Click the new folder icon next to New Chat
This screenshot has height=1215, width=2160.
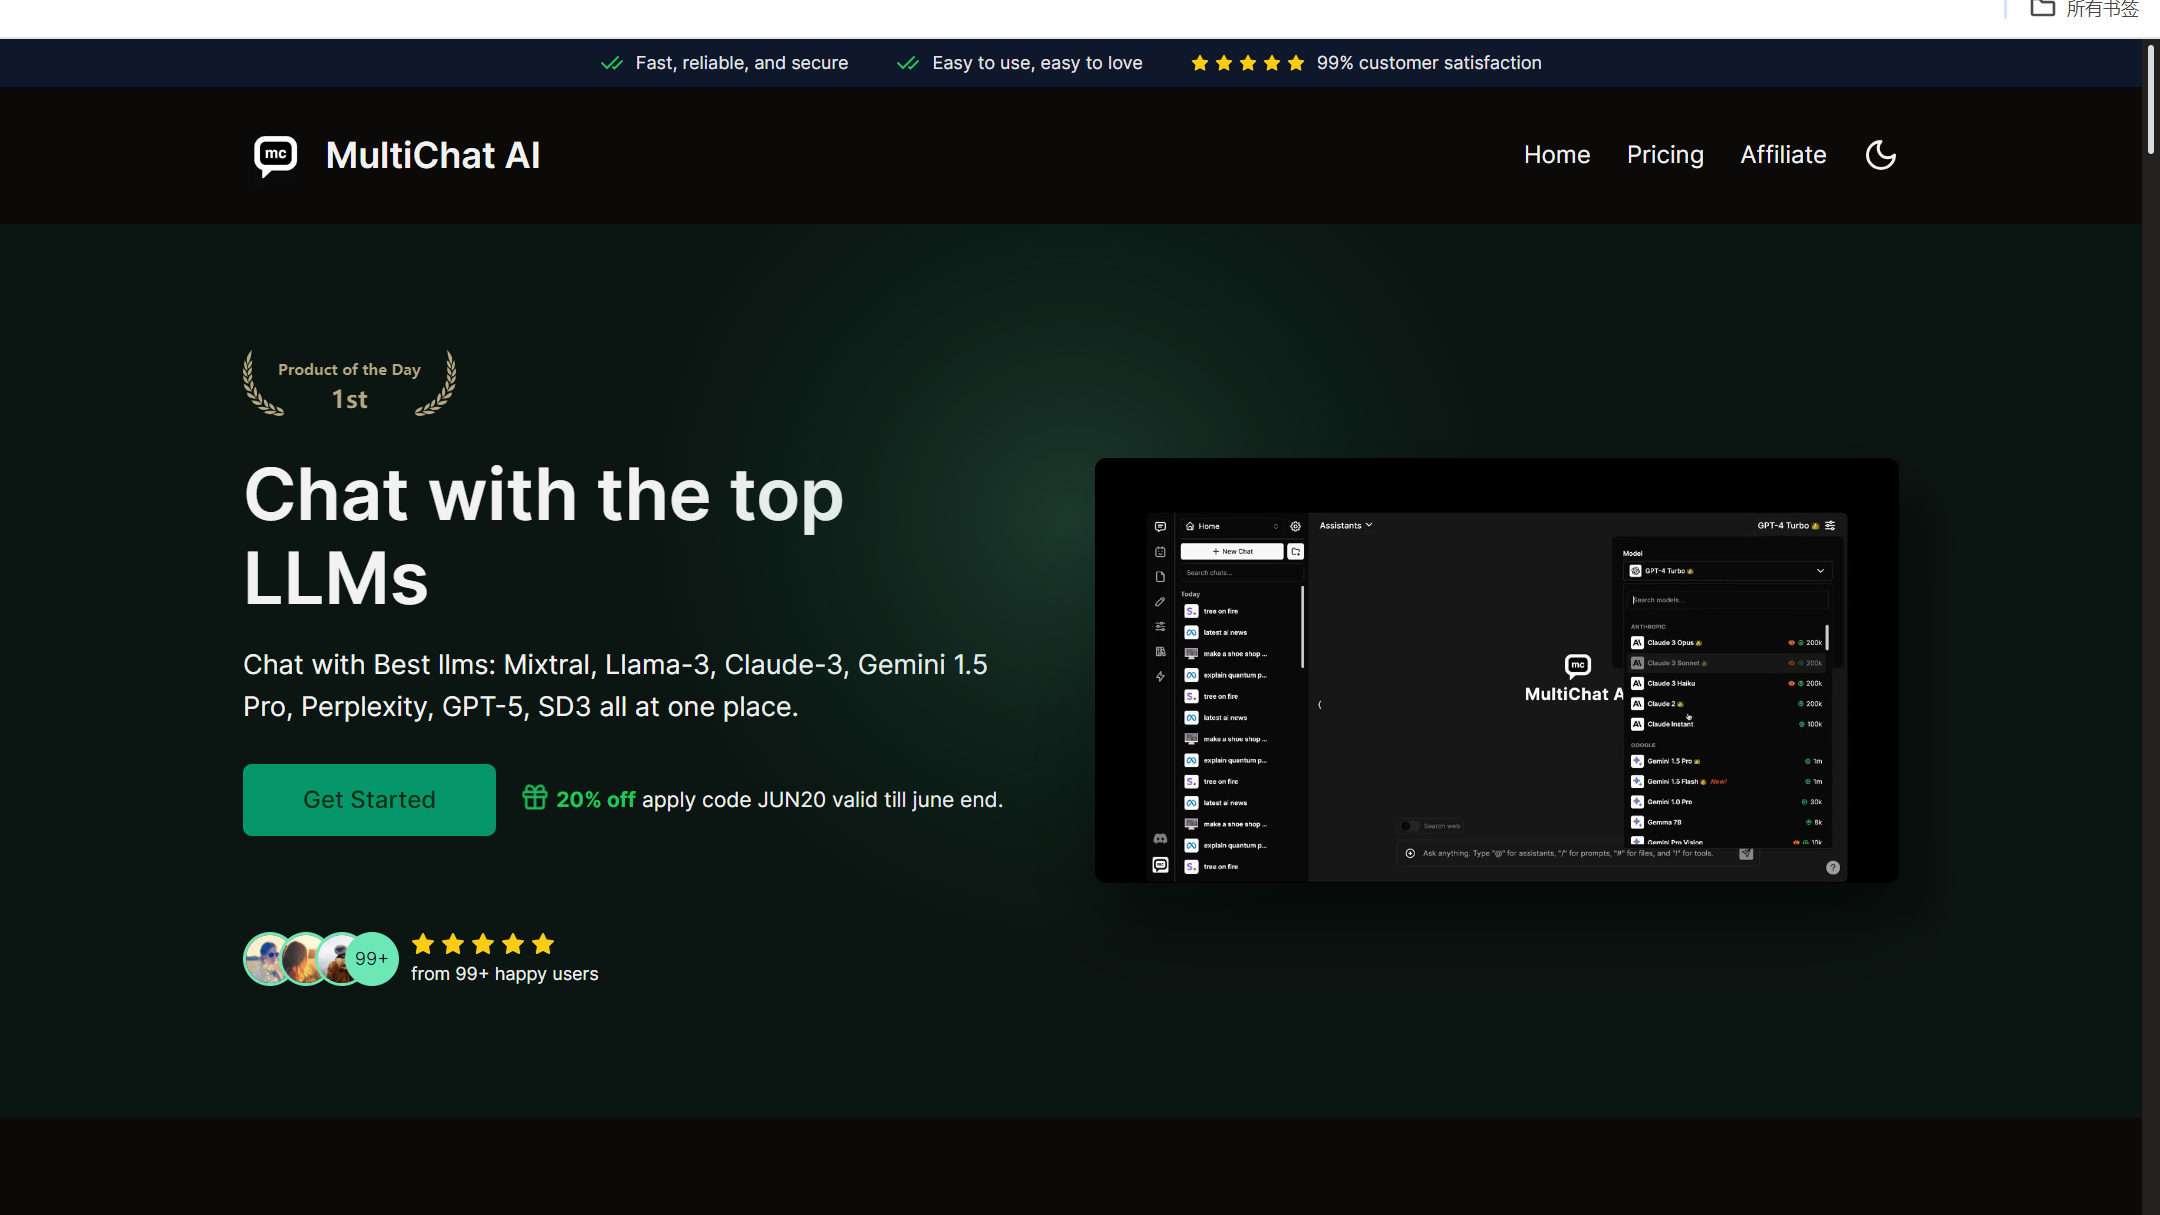coord(1296,551)
